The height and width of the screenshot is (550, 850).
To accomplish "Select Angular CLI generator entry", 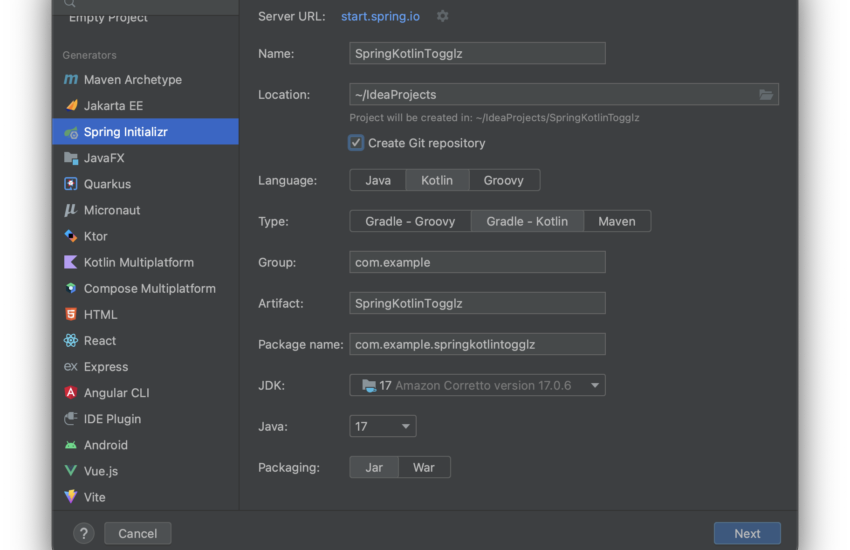I will 145,392.
